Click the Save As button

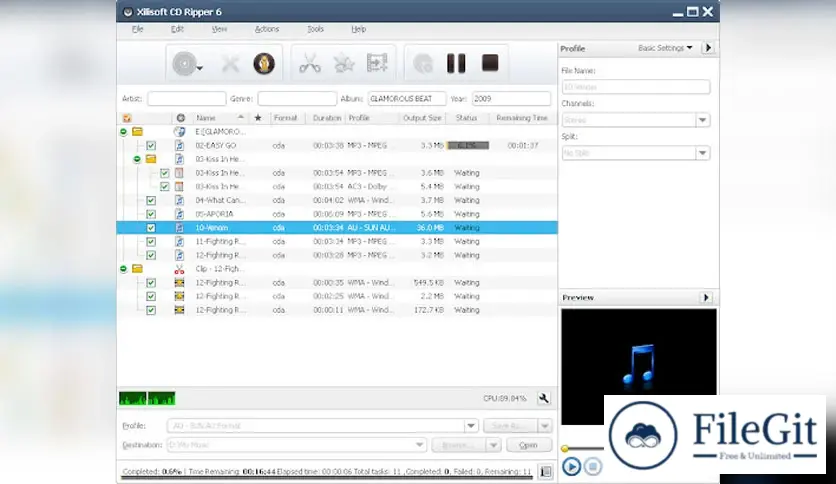tap(510, 426)
